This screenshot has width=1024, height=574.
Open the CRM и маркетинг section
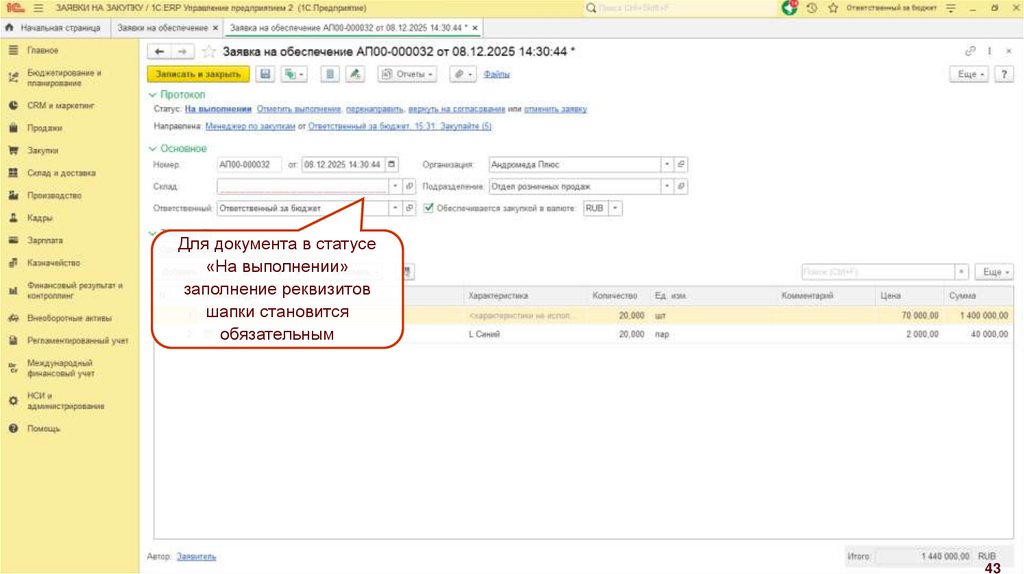pyautogui.click(x=60, y=105)
